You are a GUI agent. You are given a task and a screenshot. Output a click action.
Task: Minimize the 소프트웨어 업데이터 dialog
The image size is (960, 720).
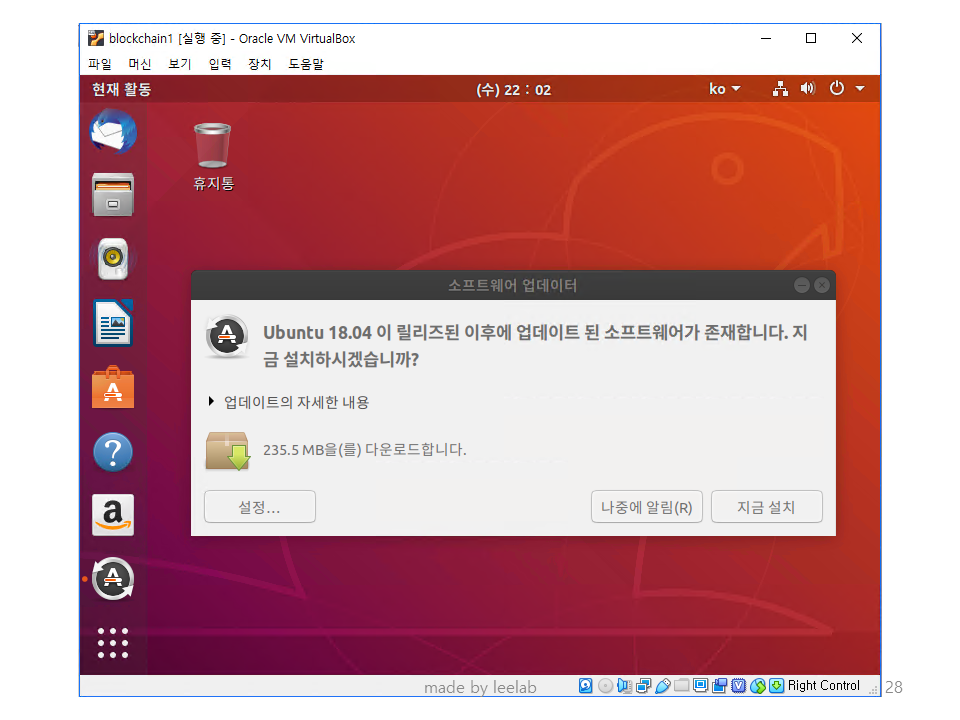pyautogui.click(x=801, y=285)
